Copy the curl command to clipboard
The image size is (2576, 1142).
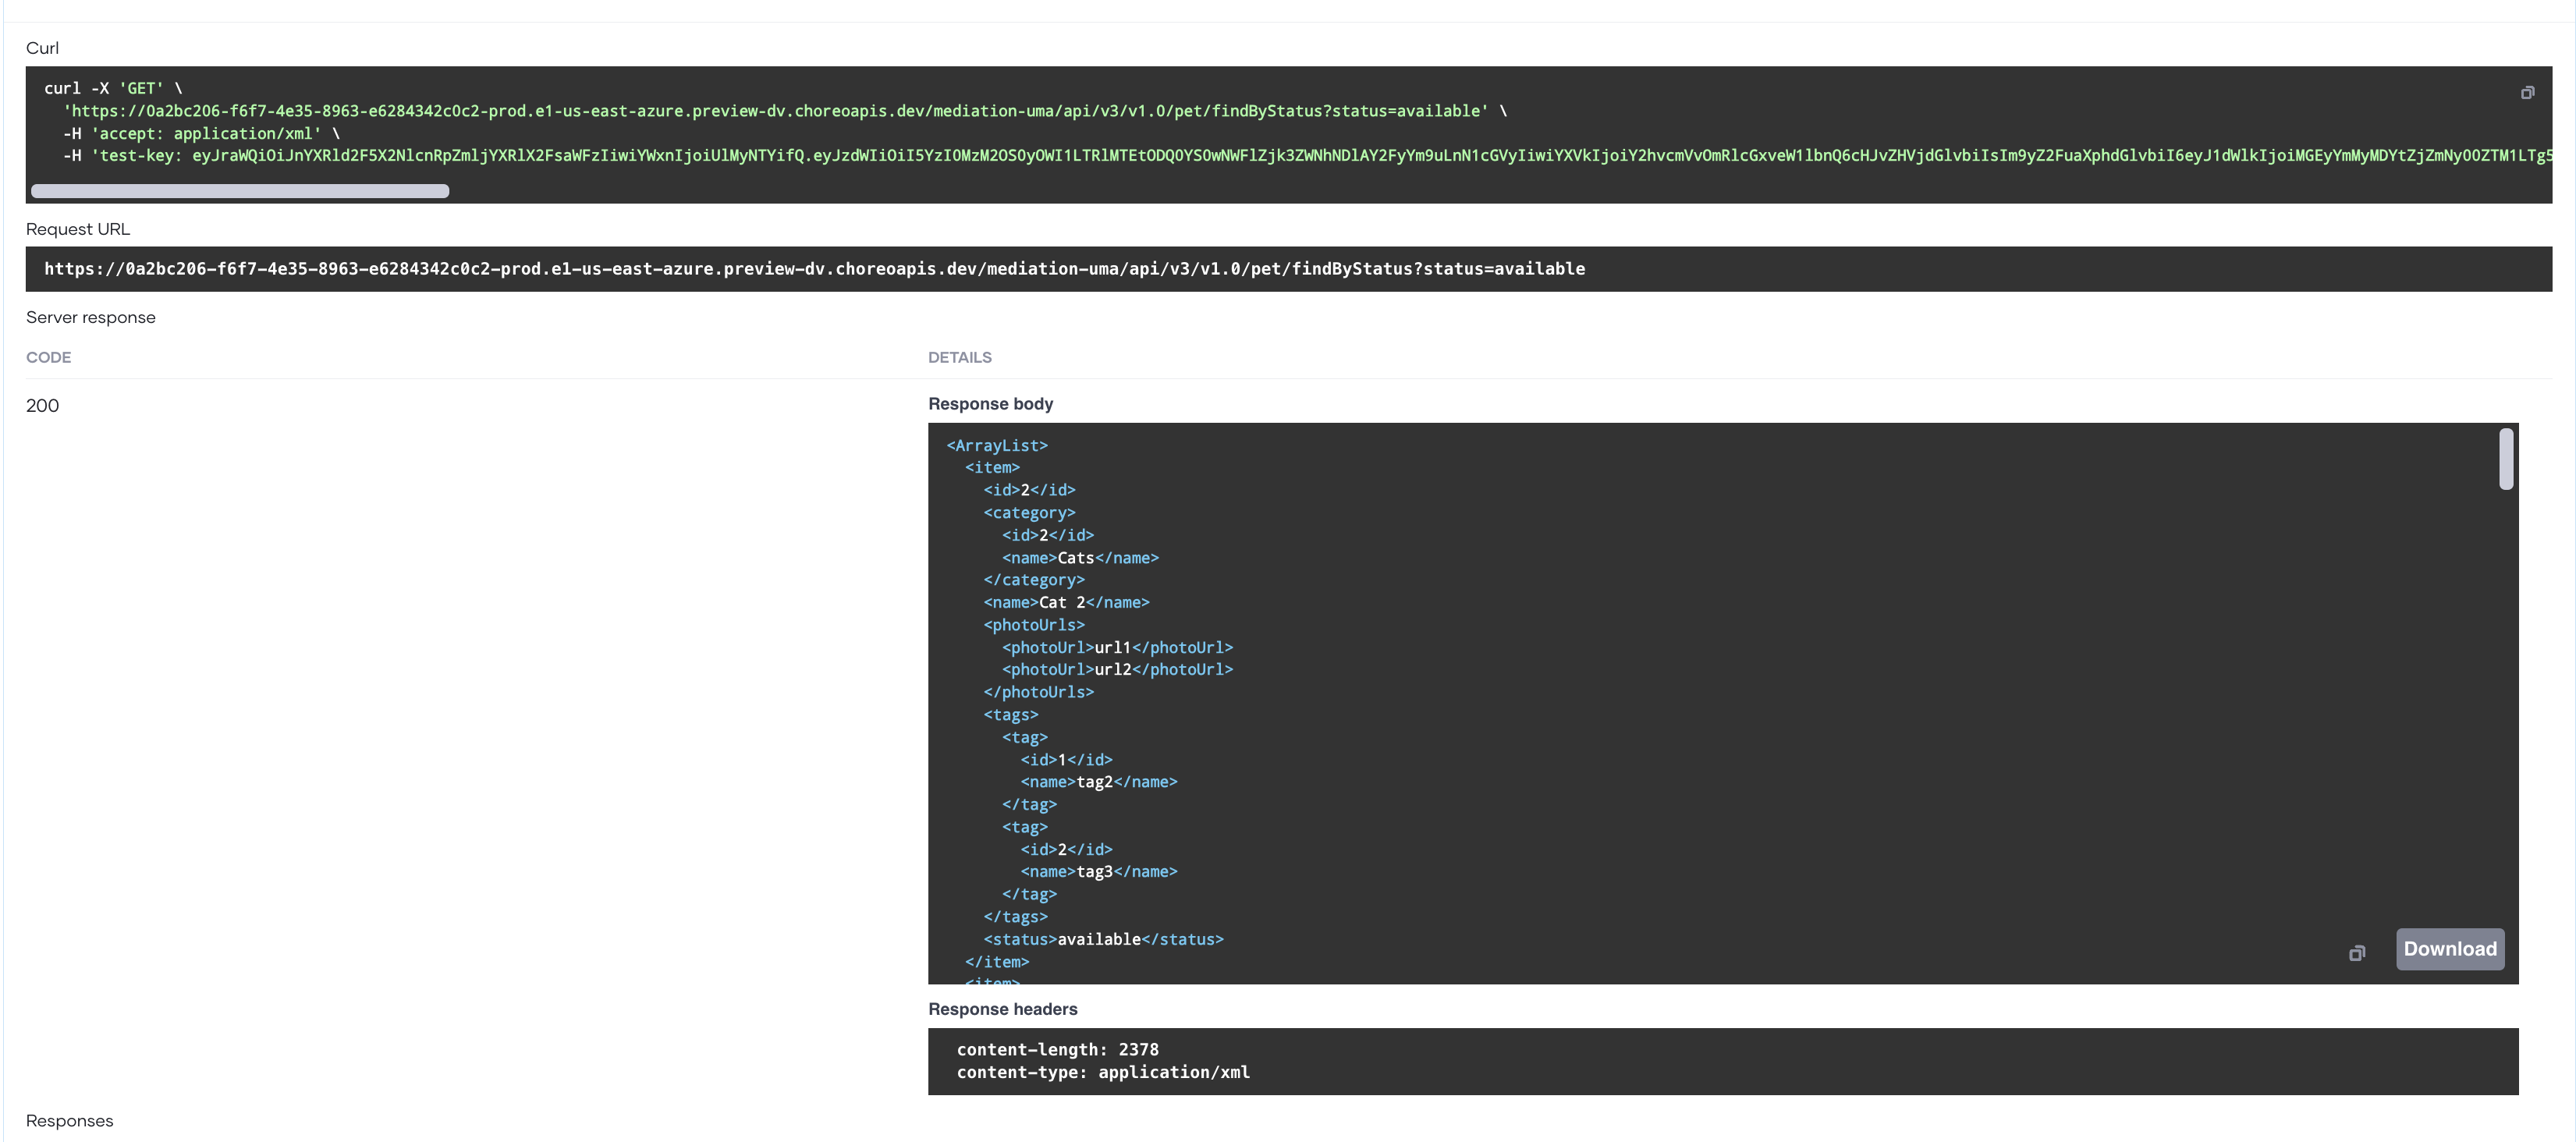pyautogui.click(x=2527, y=93)
